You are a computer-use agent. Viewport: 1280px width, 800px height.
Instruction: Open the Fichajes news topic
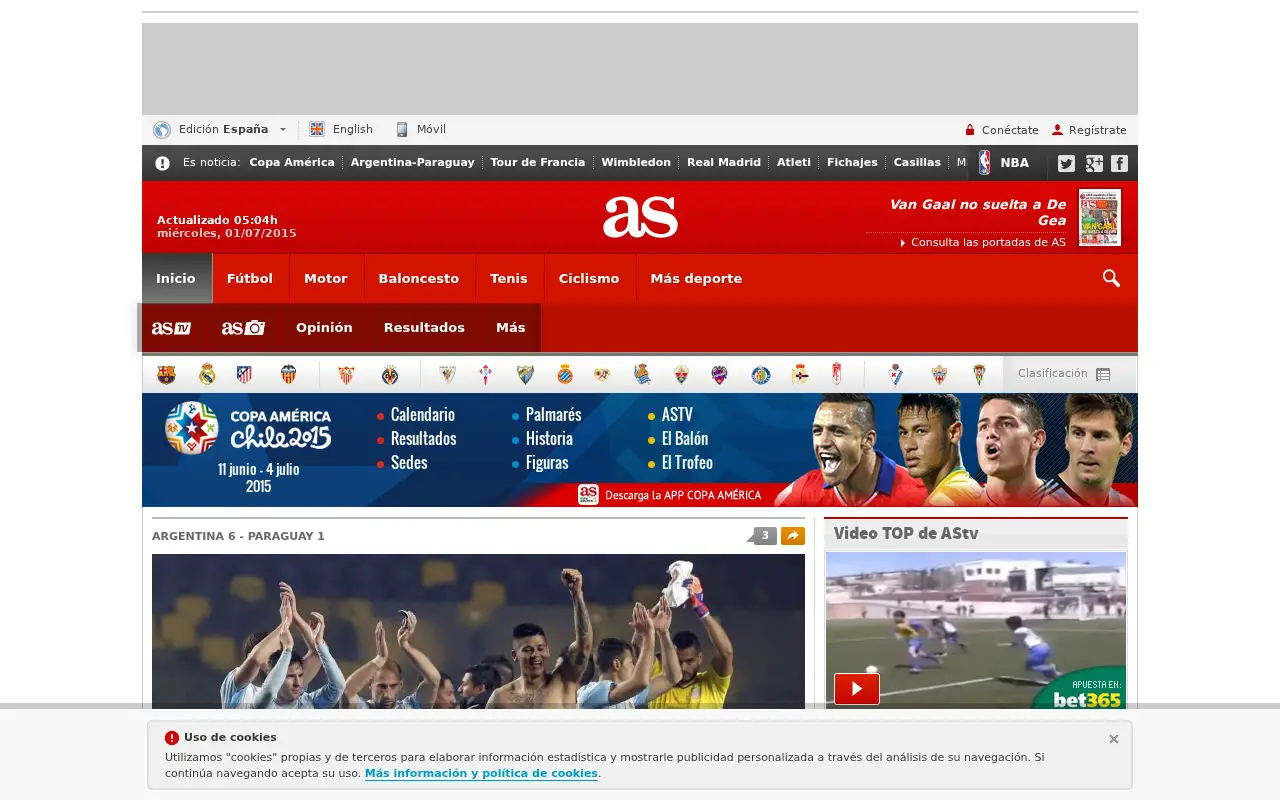852,162
